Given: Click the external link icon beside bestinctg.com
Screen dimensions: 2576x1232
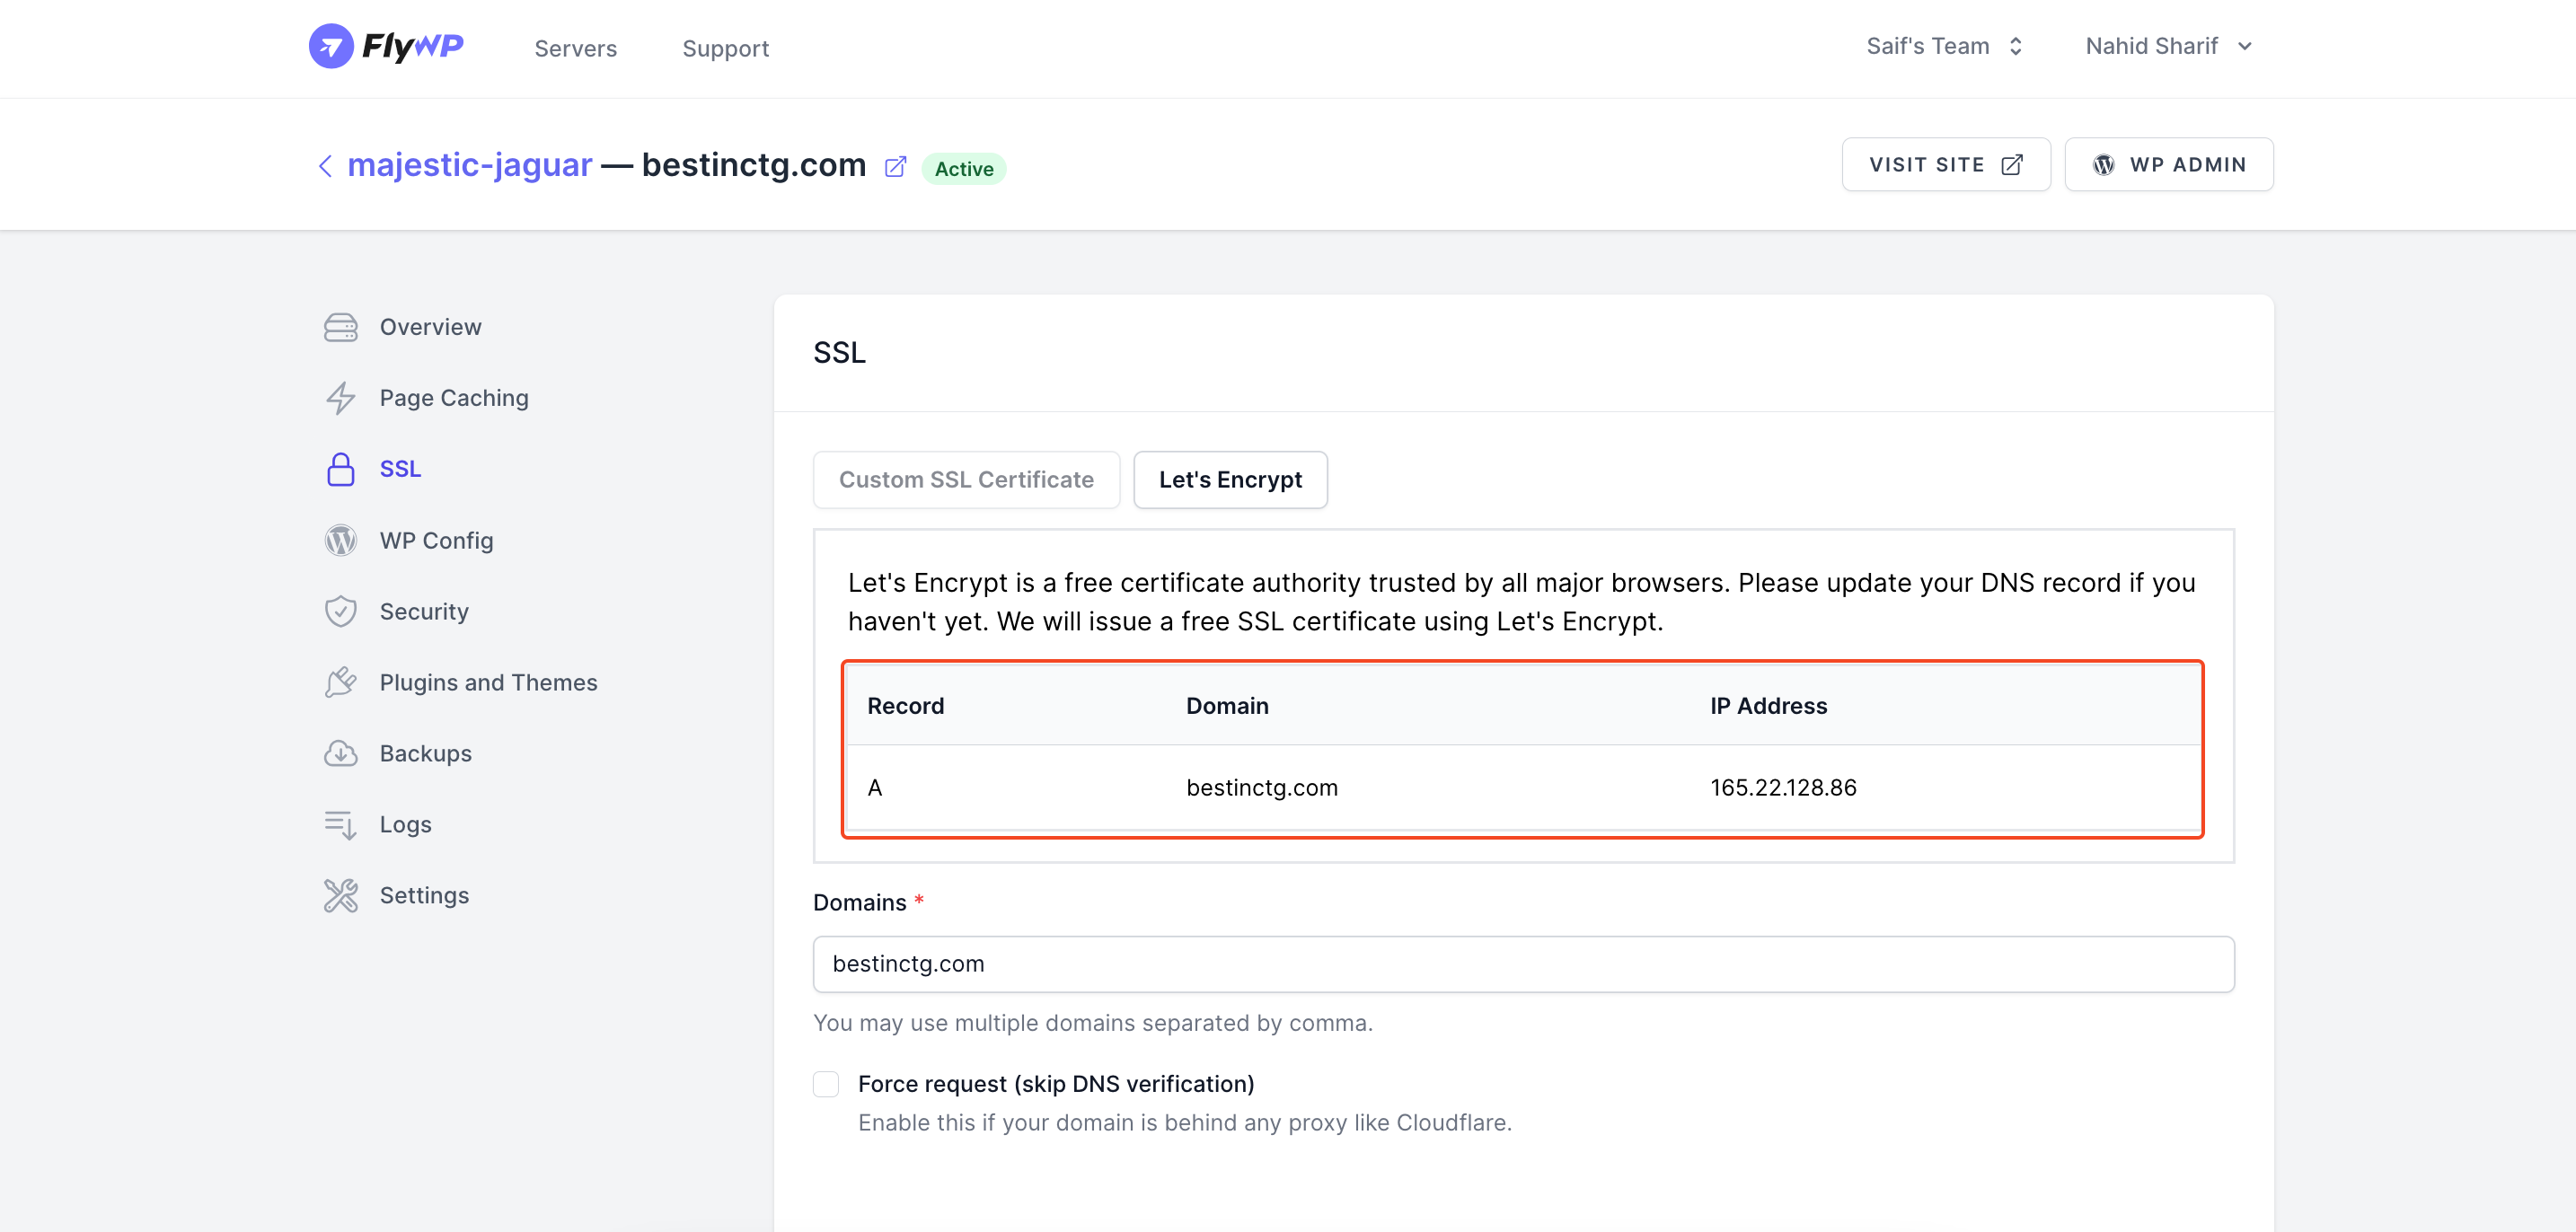Looking at the screenshot, I should point(895,166).
